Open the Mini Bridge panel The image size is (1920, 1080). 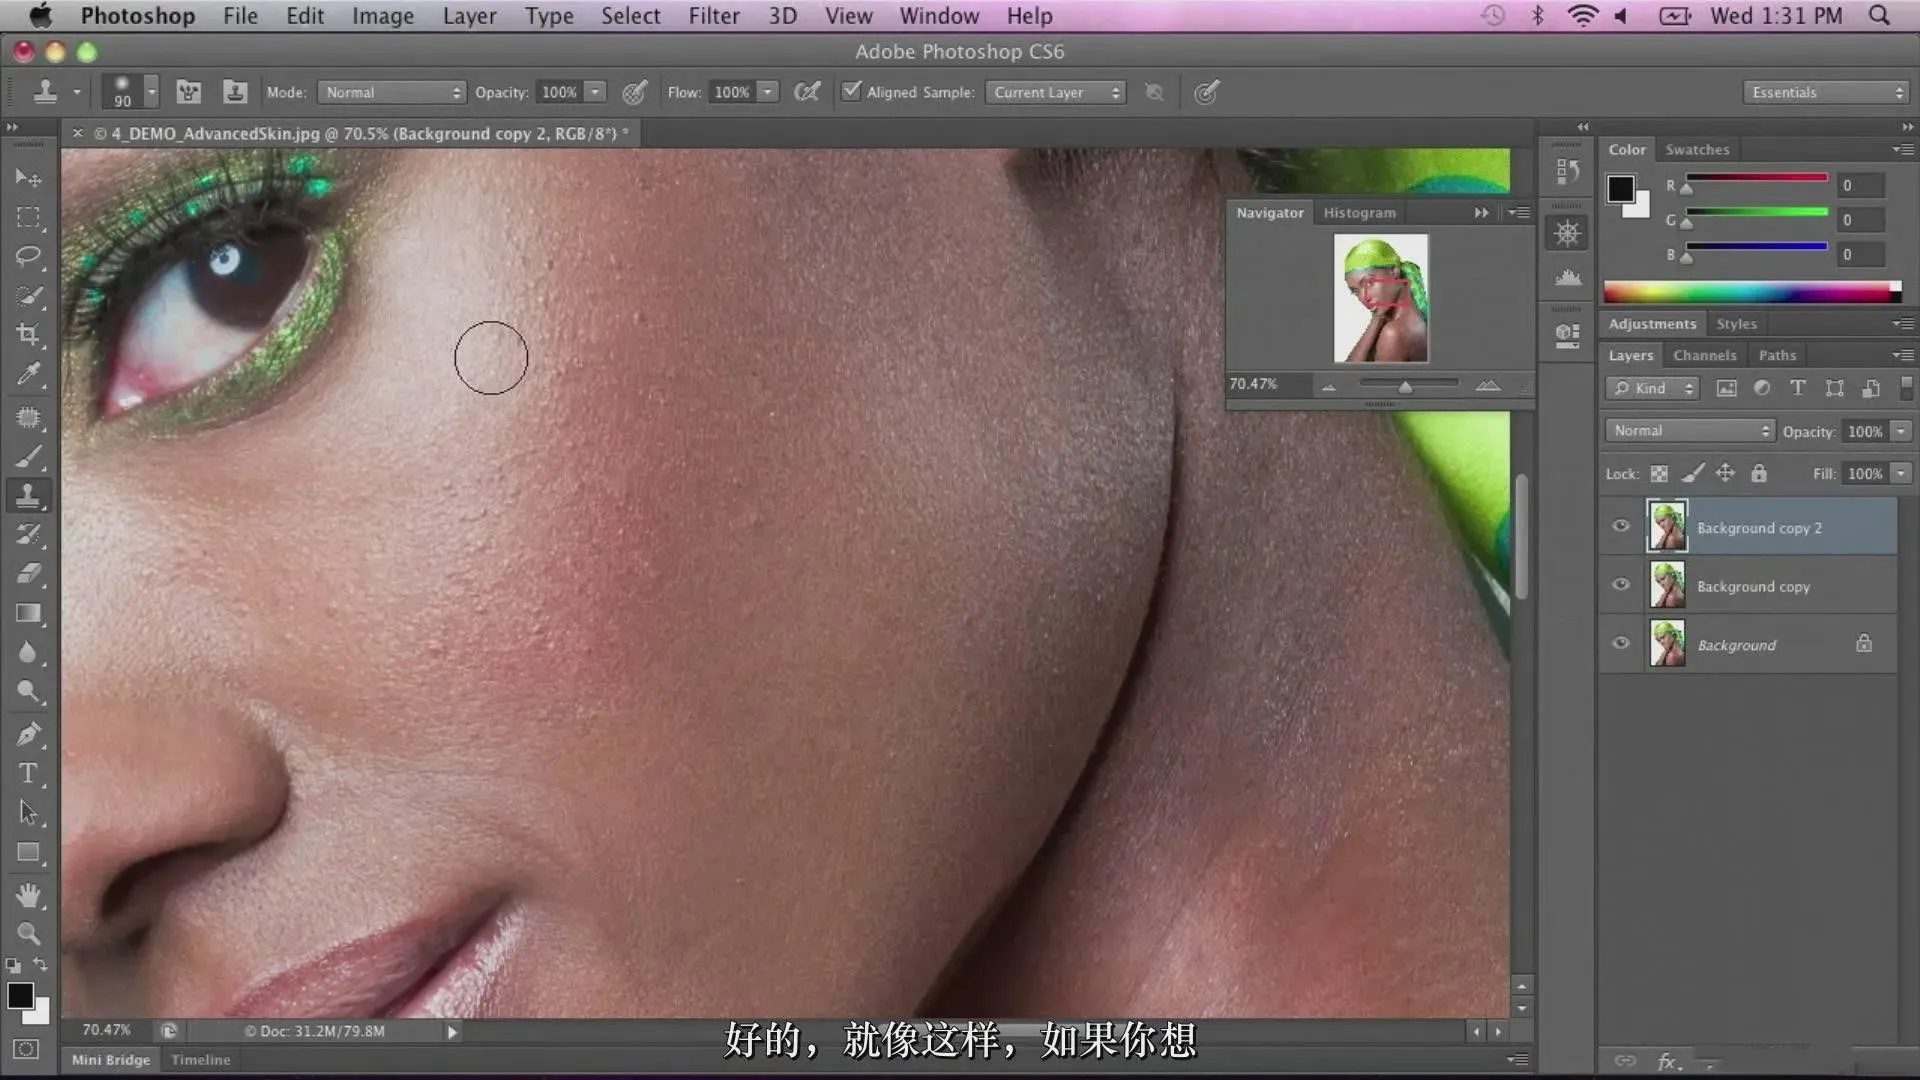(x=110, y=1060)
